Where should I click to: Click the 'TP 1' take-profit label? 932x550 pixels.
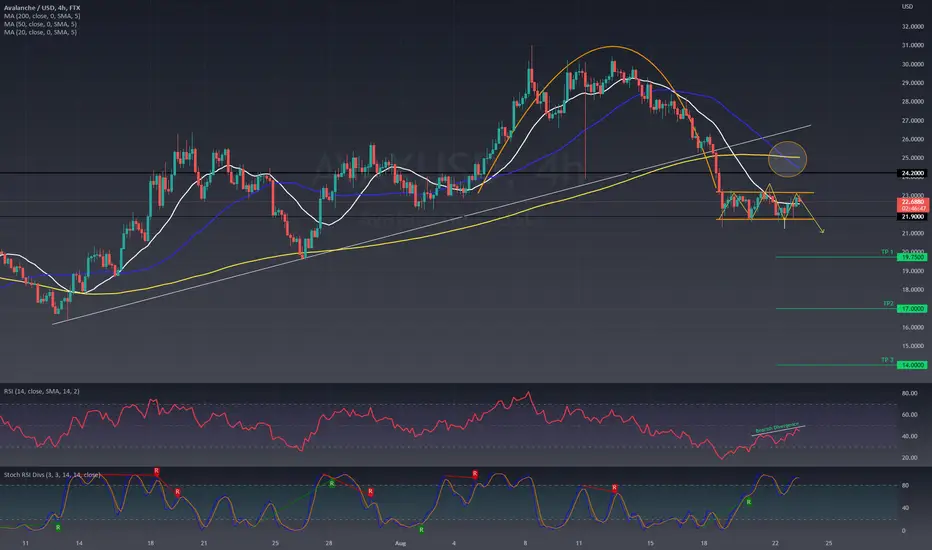coord(887,252)
